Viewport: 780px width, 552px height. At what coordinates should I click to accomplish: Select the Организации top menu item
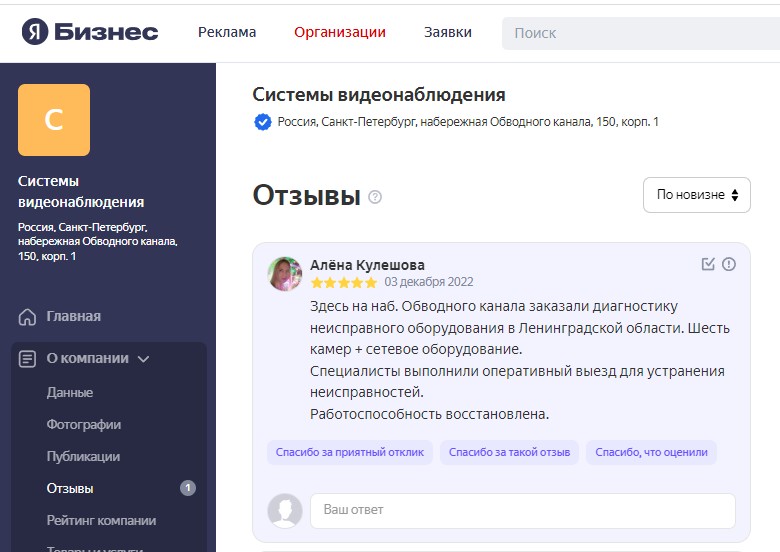click(x=340, y=32)
